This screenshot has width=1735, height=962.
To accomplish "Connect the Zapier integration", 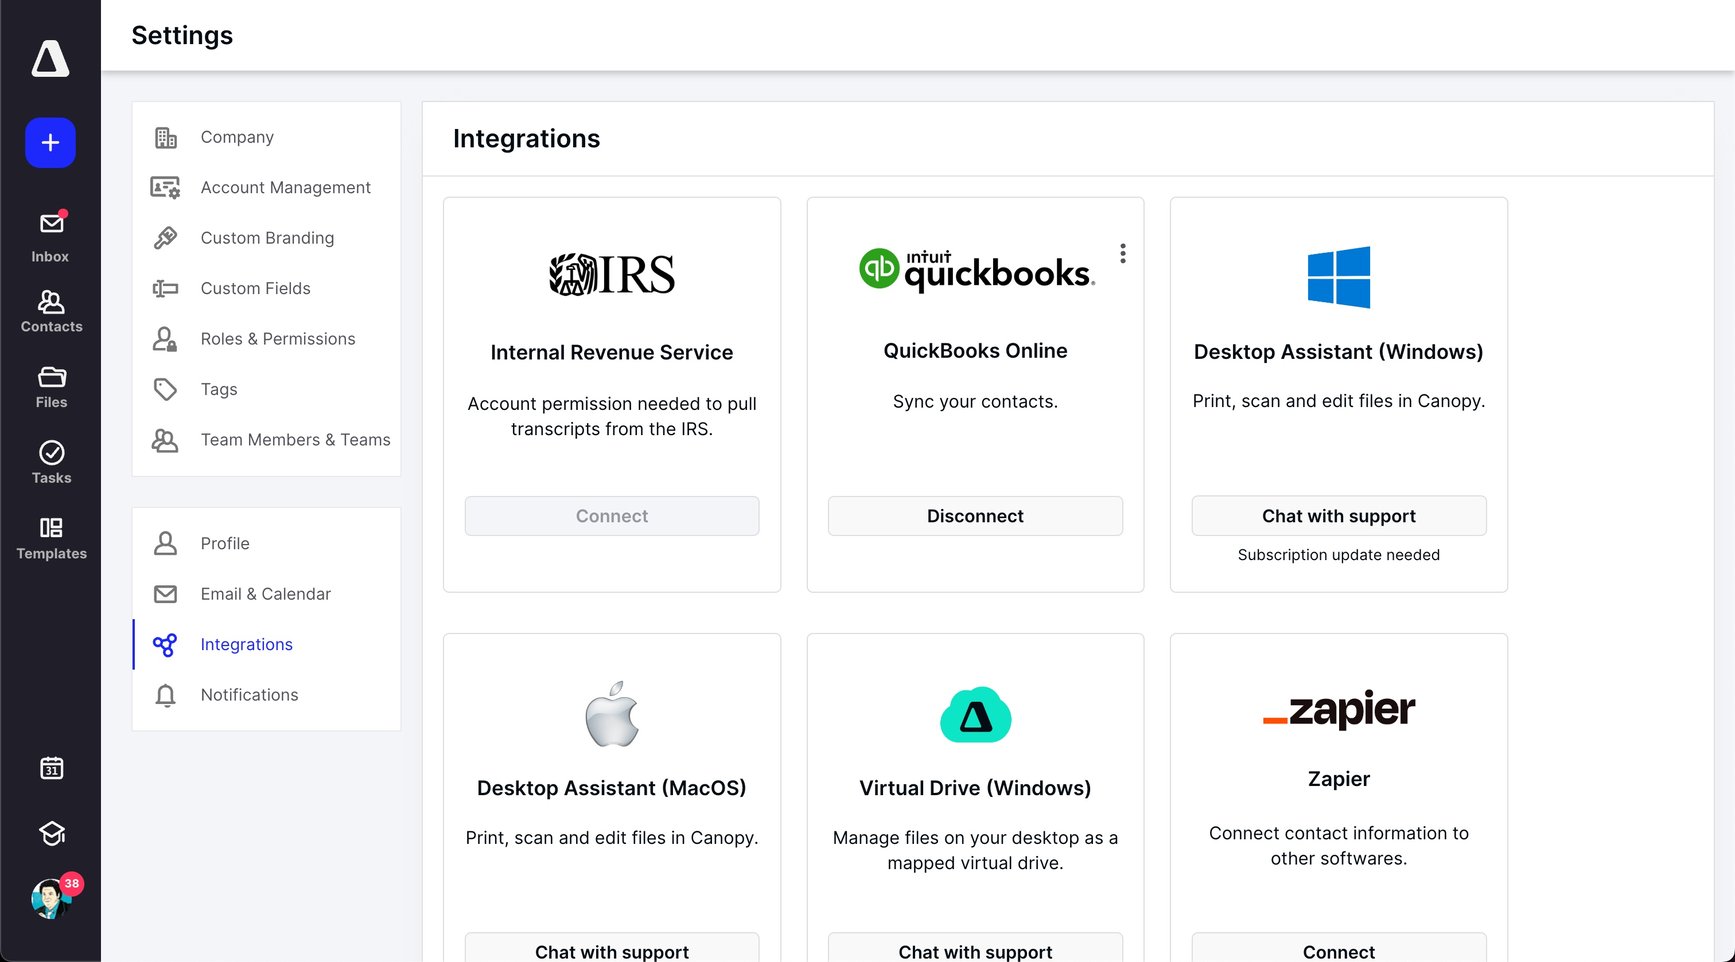I will click(x=1338, y=949).
